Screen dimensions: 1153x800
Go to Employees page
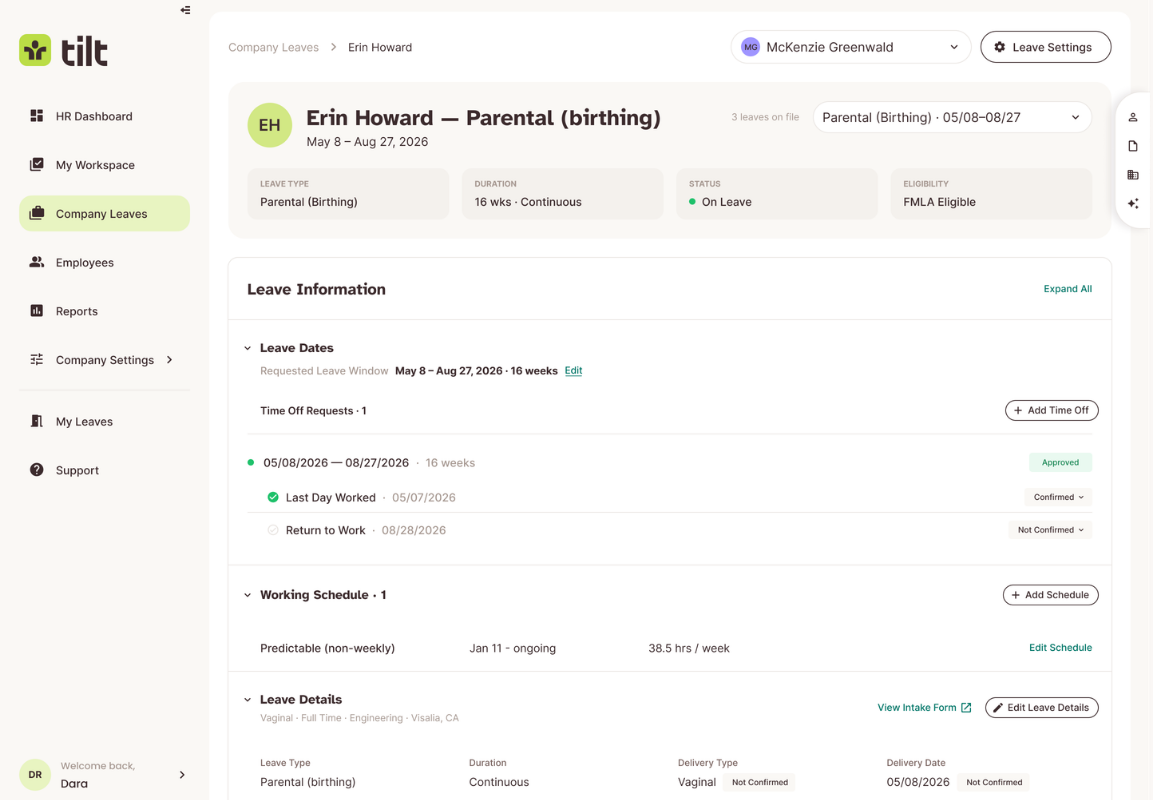coord(104,262)
